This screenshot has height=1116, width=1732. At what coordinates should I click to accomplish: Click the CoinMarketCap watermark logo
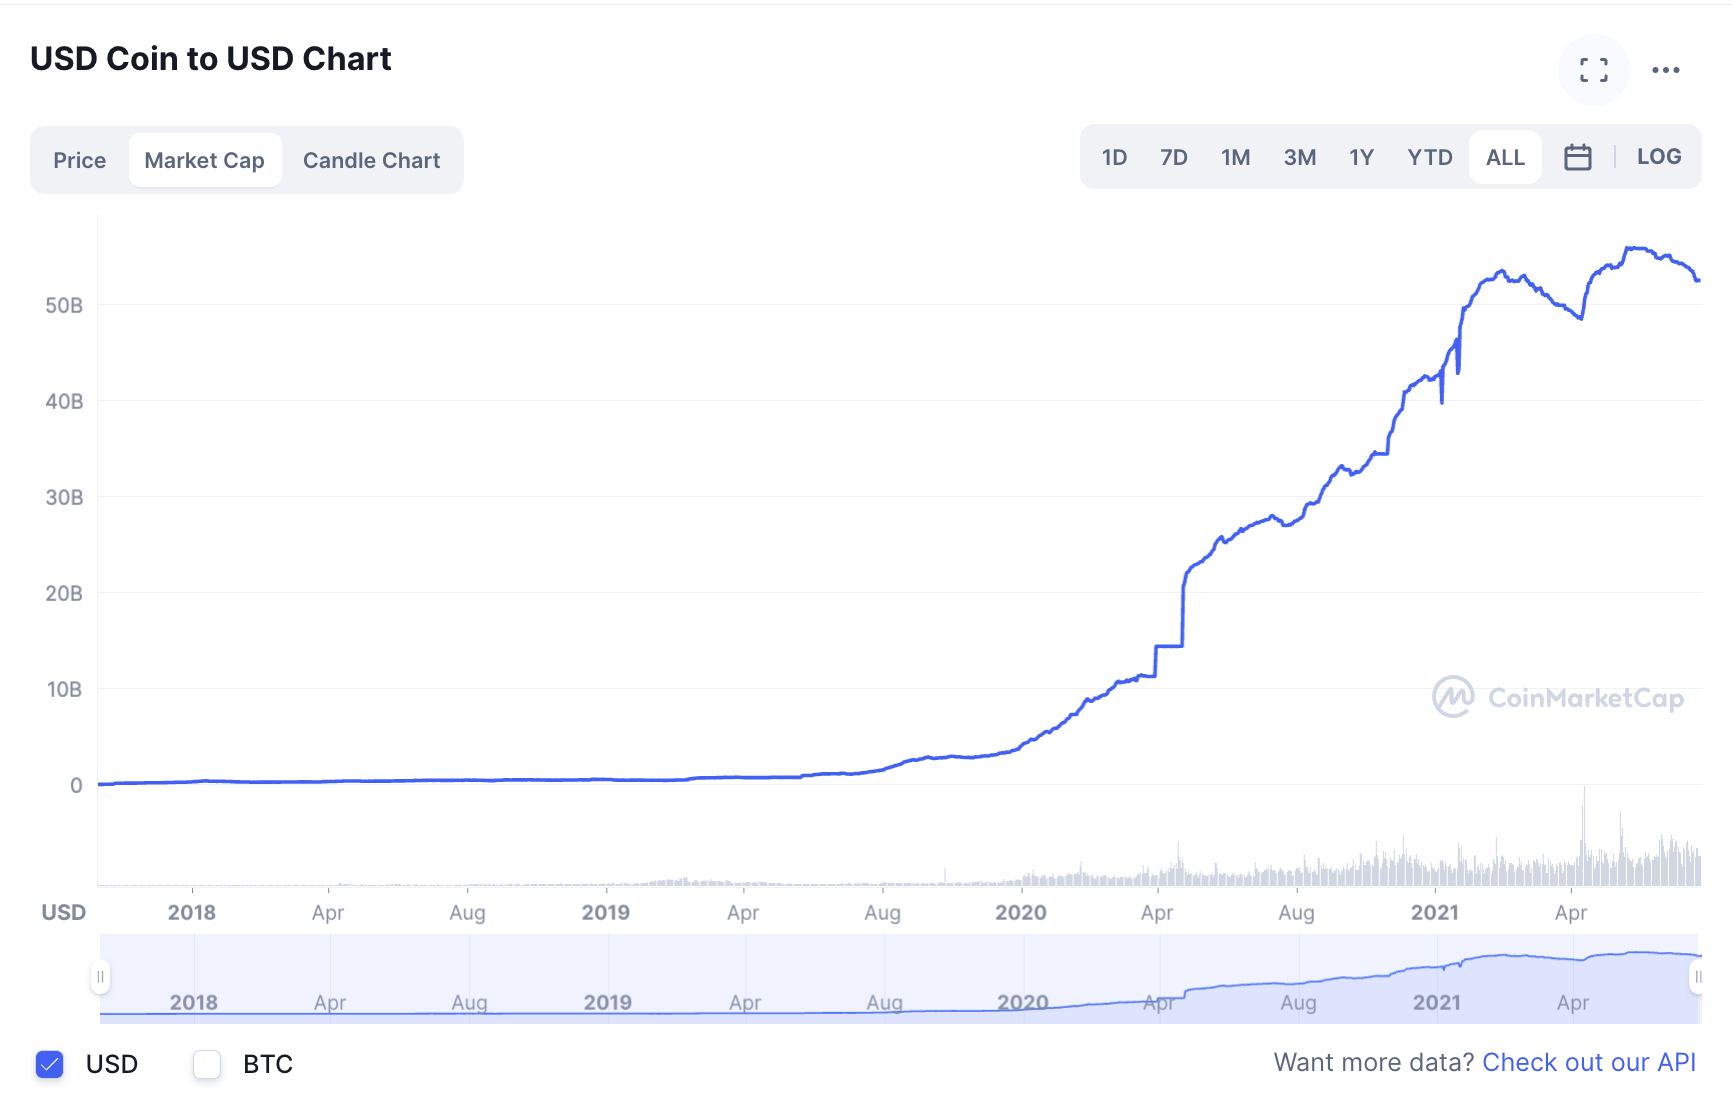[x=1555, y=699]
